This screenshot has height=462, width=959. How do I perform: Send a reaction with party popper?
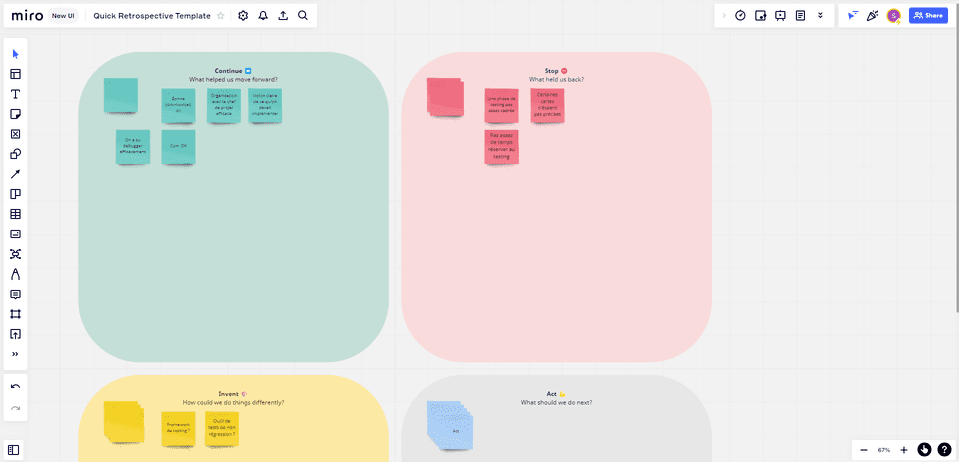(873, 16)
